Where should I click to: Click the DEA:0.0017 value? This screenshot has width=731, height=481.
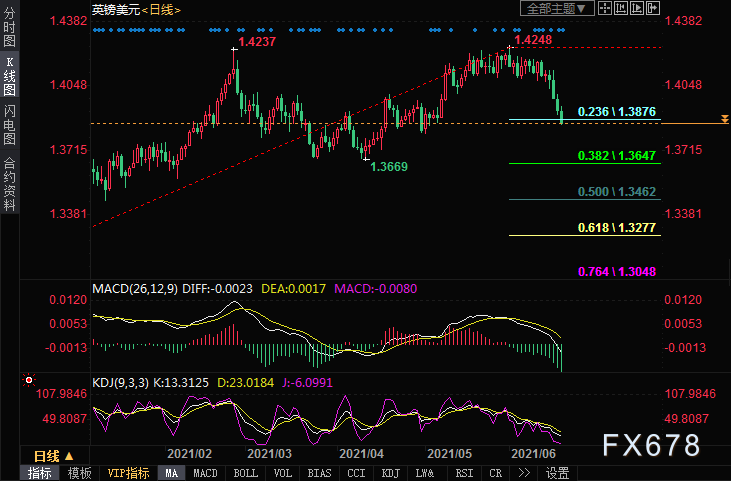pos(293,289)
